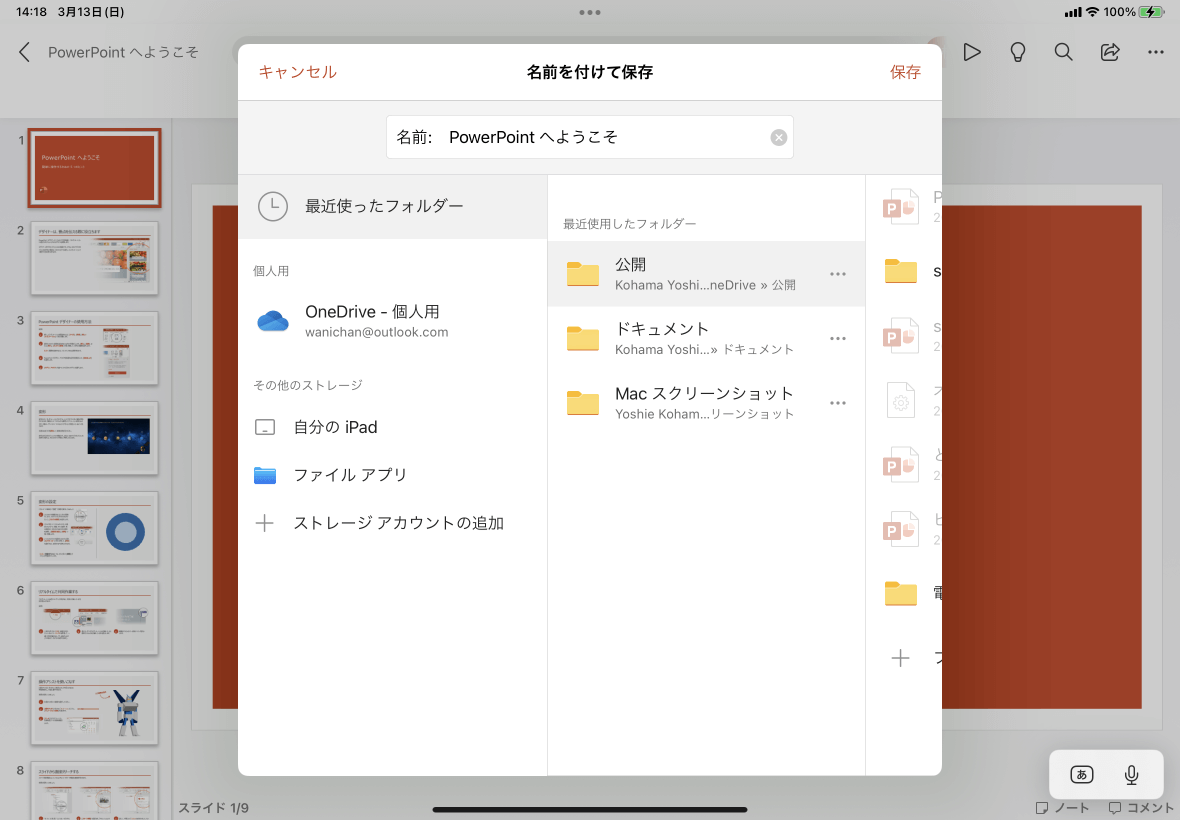Tap the OneDrive cloud icon
1180x820 pixels.
pyautogui.click(x=272, y=321)
